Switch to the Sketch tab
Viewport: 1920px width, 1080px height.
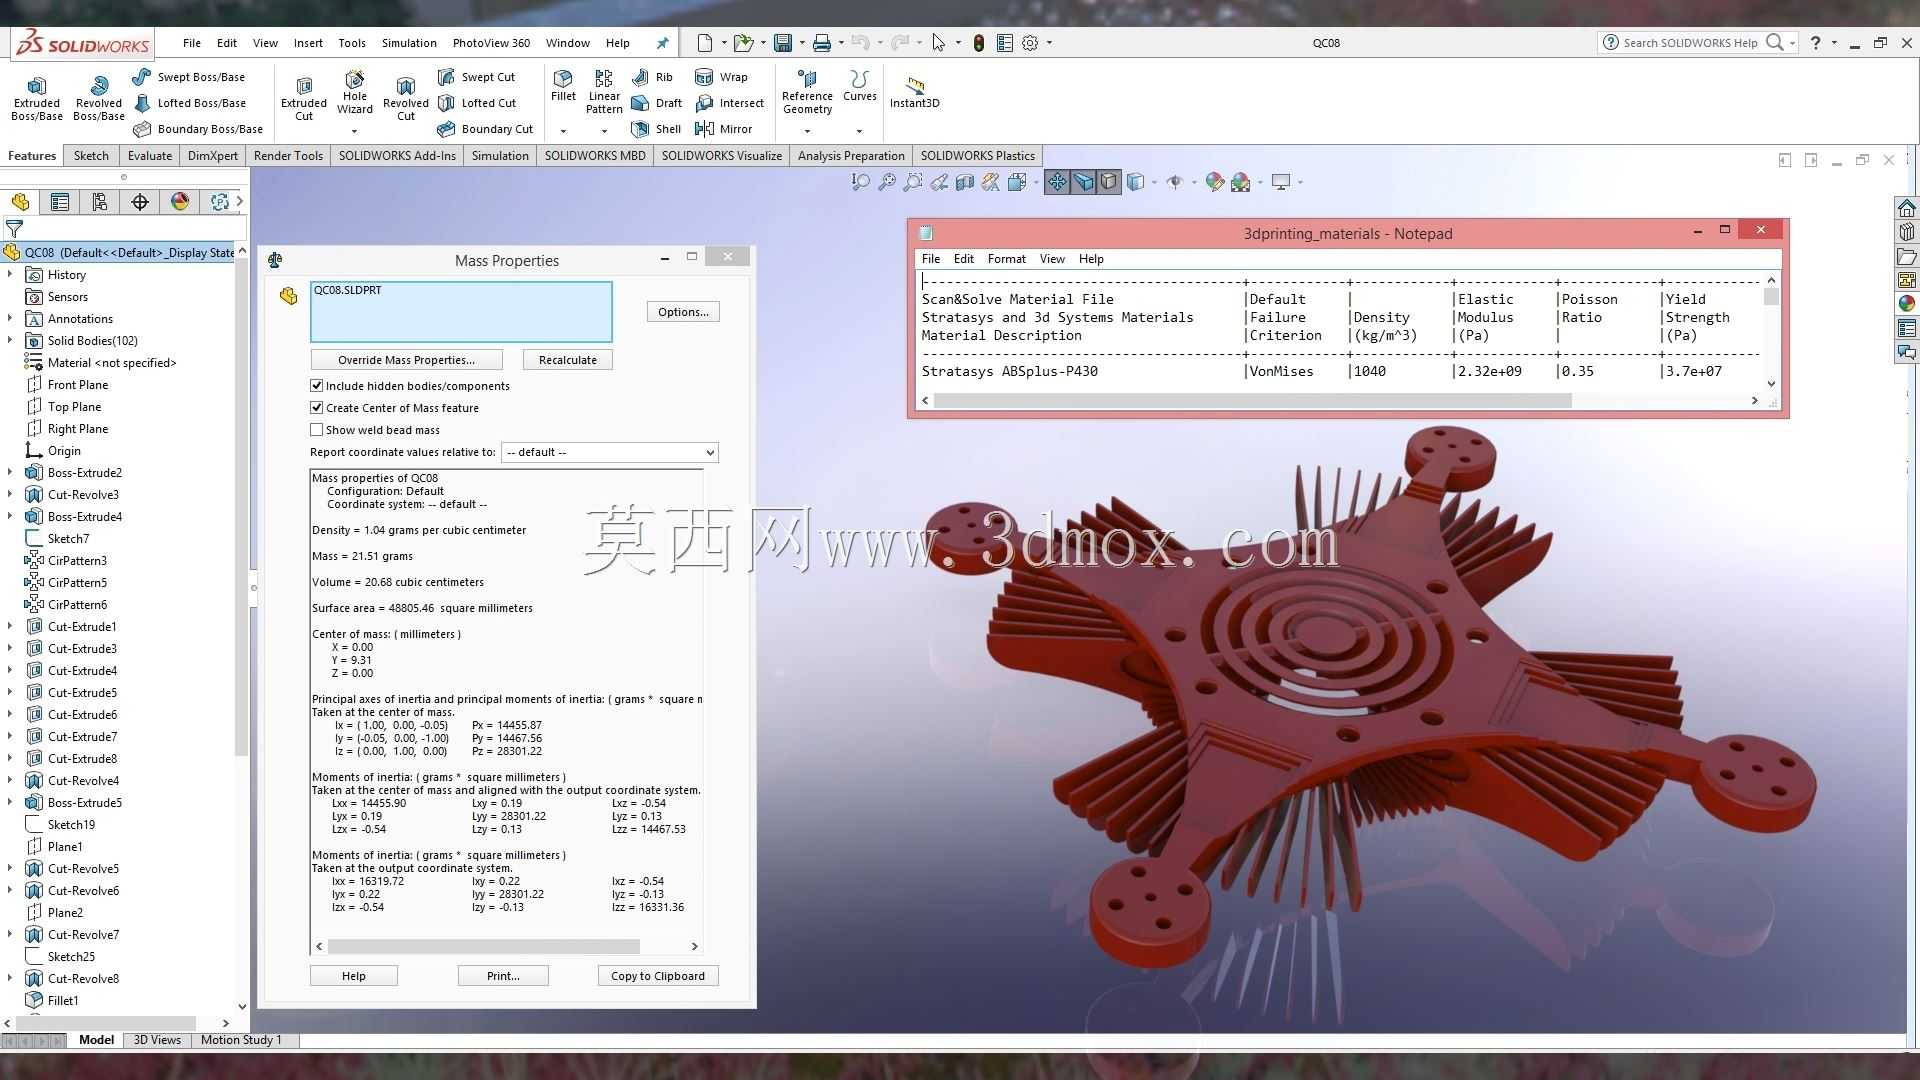pos(91,156)
